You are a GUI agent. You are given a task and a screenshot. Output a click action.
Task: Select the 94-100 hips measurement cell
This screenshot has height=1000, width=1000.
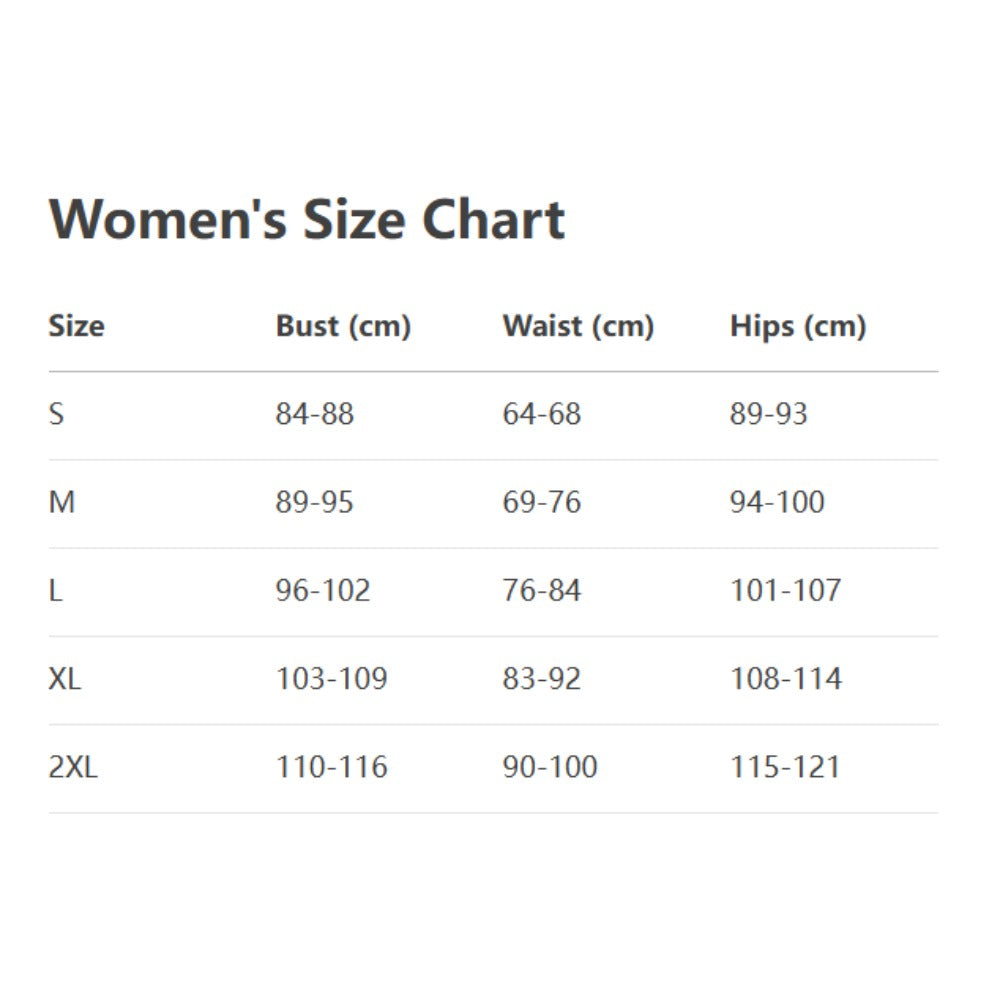[x=777, y=502]
